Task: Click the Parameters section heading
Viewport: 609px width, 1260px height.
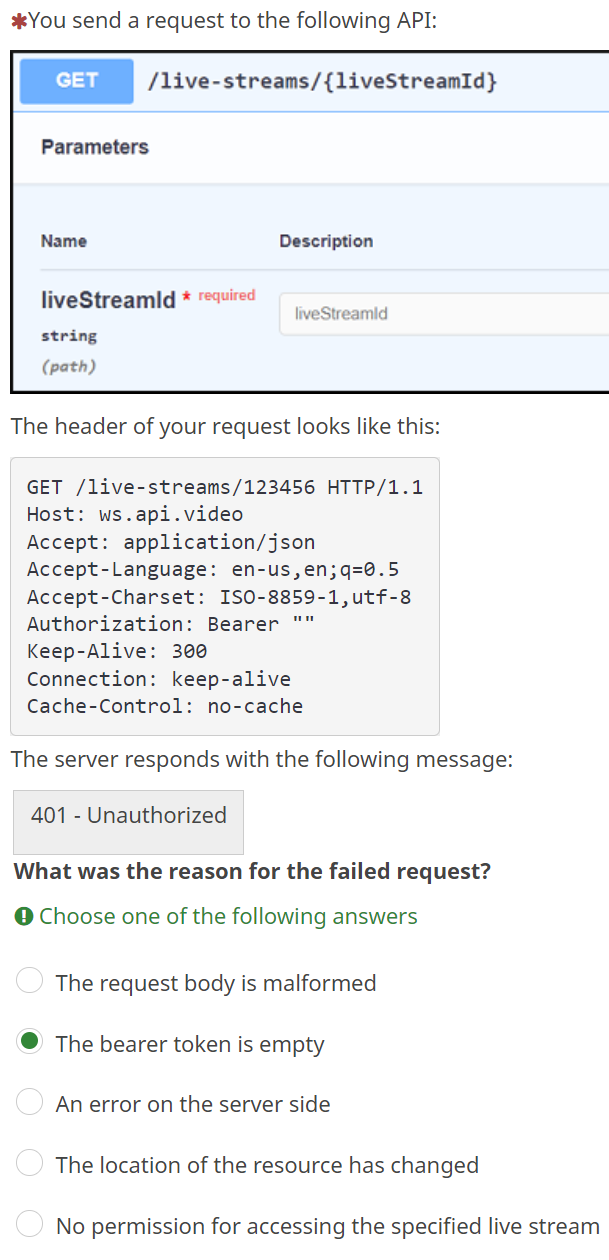Action: click(95, 147)
